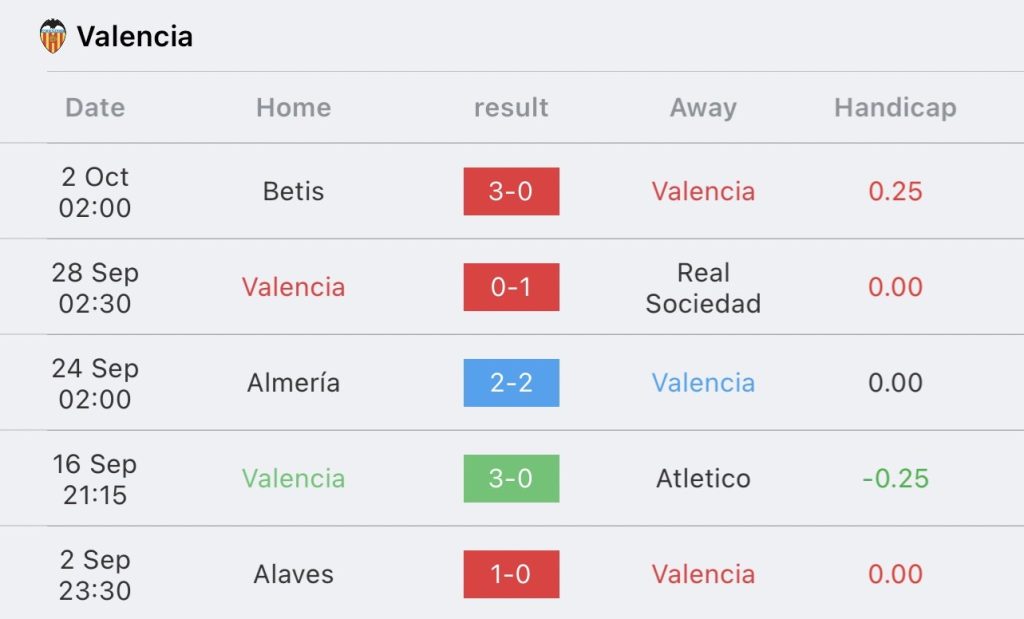Open Atletico away team link
Viewport: 1024px width, 619px height.
(x=703, y=479)
